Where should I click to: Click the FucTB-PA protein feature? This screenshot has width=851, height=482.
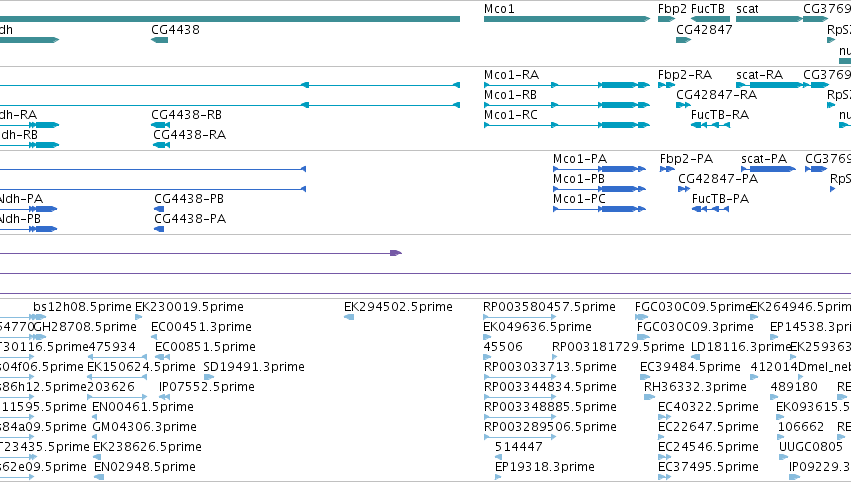(710, 209)
